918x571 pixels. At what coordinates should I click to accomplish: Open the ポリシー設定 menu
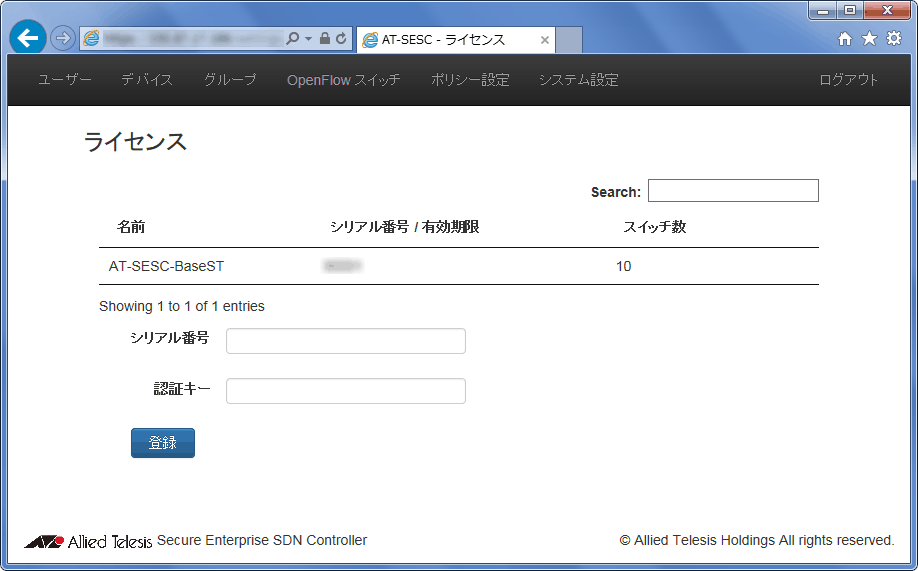(x=470, y=80)
